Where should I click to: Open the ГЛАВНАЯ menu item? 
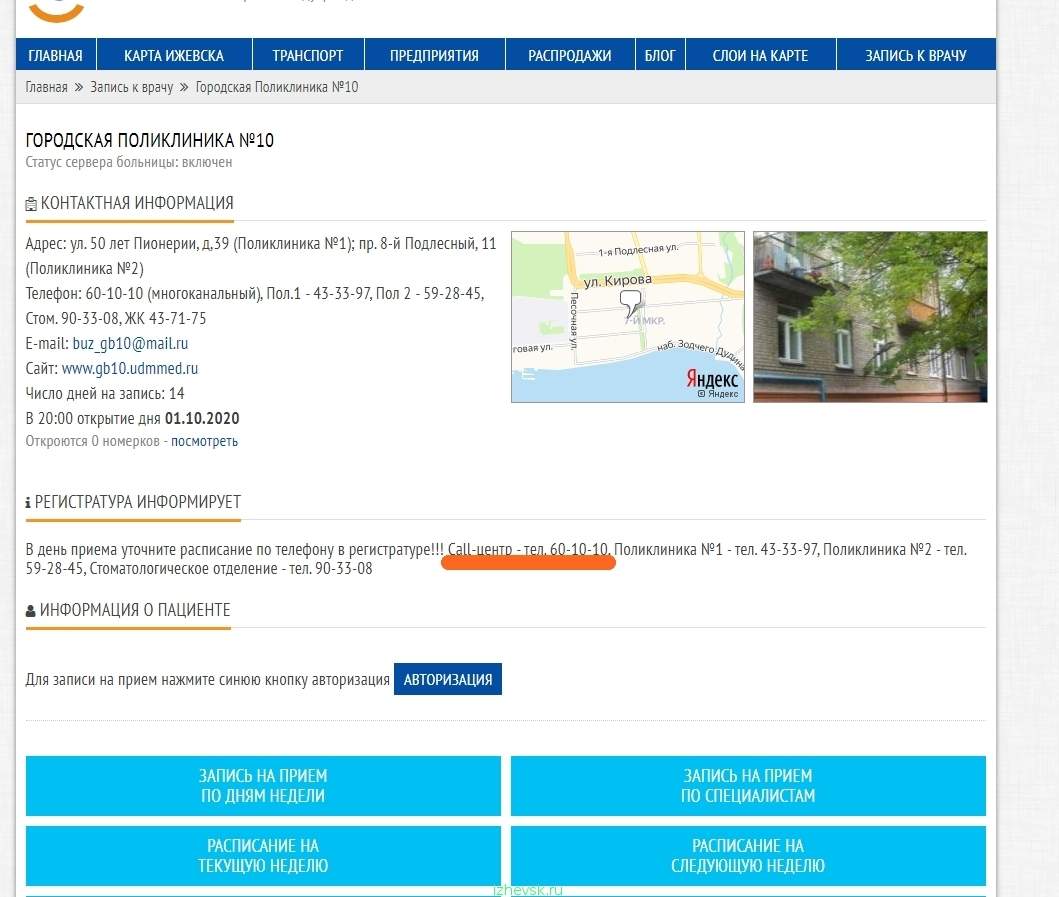tap(56, 56)
